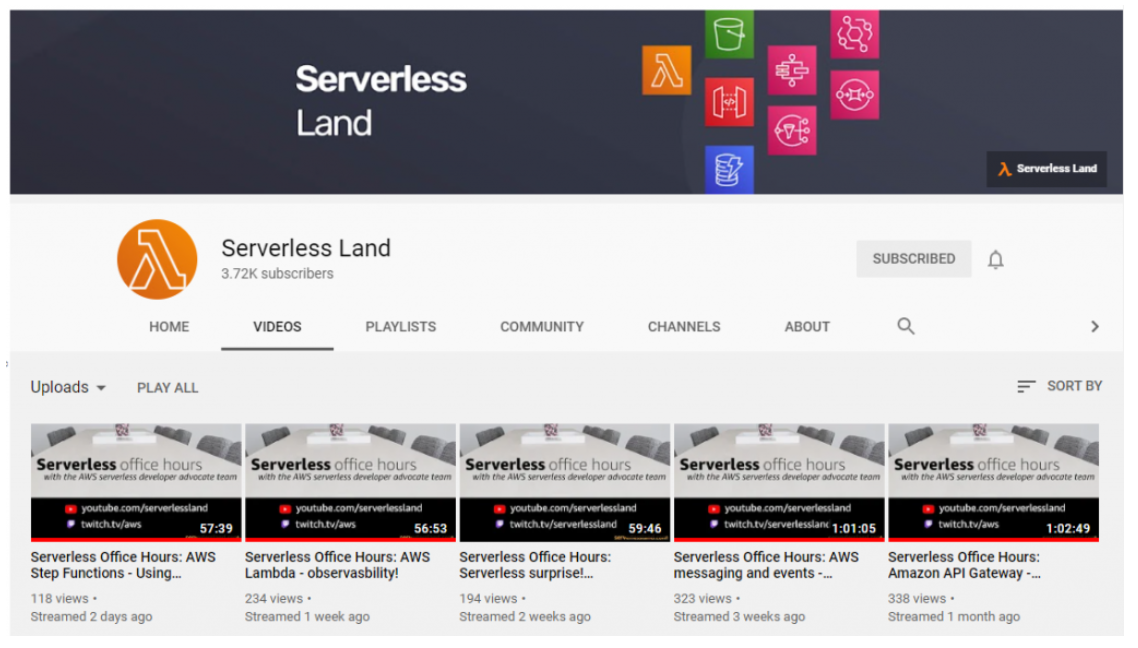The width and height of the screenshot is (1138, 648).
Task: Click the pink EventBridge icon at the top of the banner
Action: [x=854, y=34]
